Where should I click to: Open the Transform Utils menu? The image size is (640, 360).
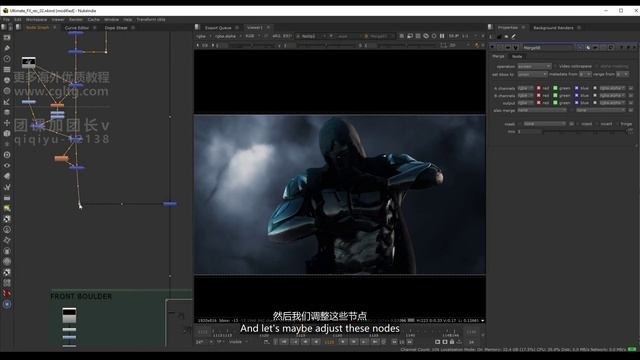pyautogui.click(x=151, y=19)
